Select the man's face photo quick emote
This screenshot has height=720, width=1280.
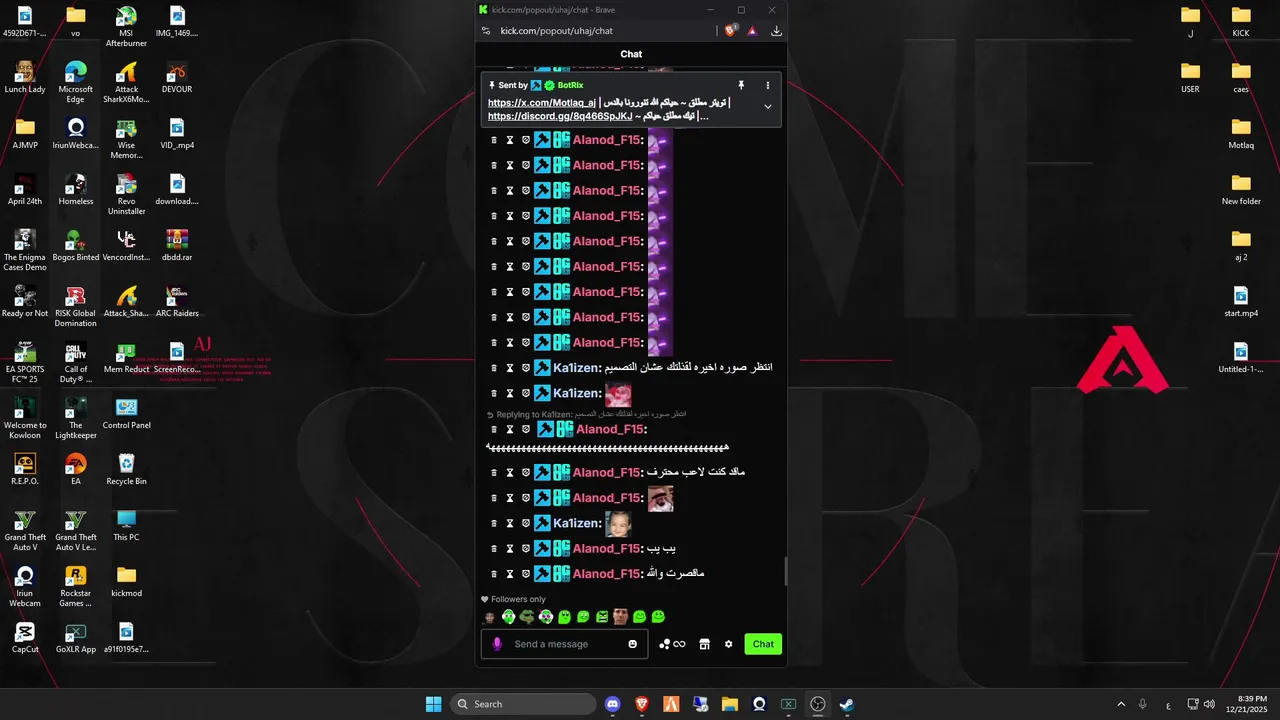pyautogui.click(x=620, y=617)
